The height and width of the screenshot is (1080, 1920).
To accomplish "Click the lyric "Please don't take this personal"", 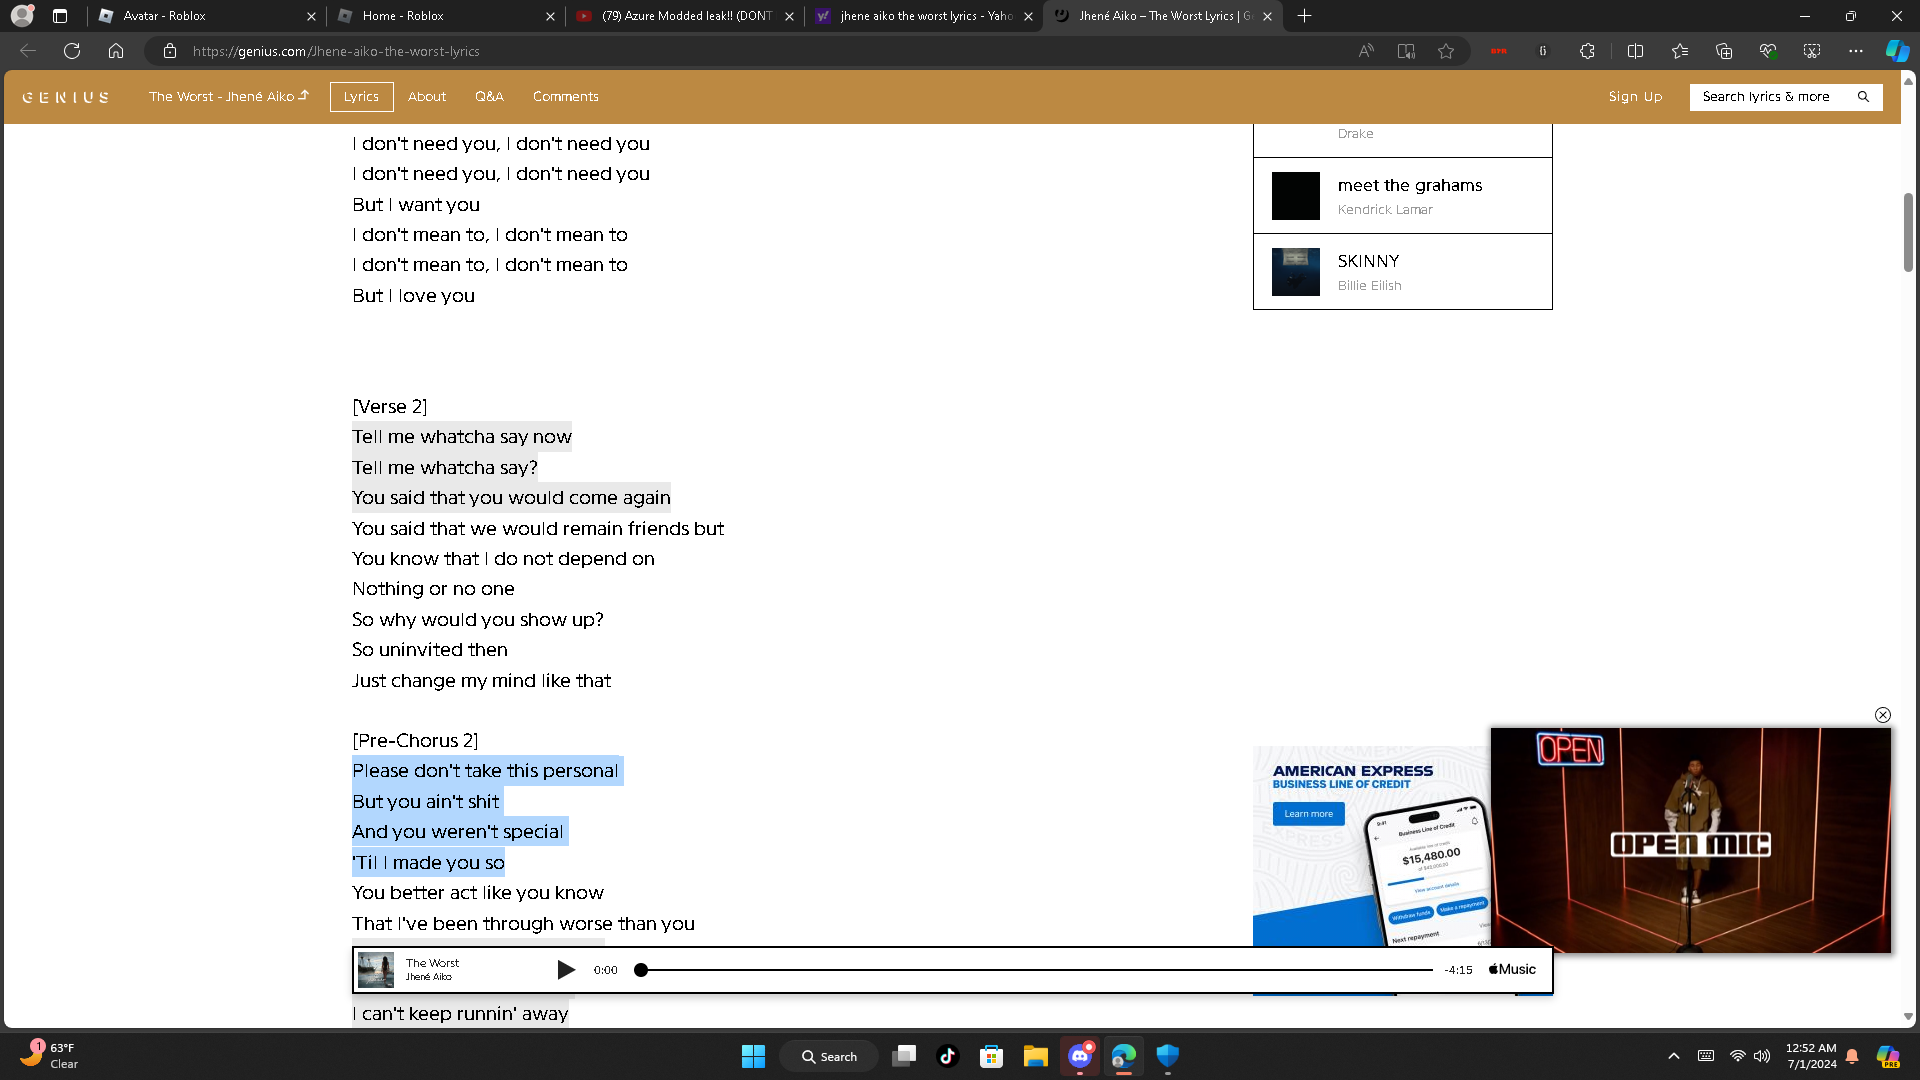I will [x=485, y=771].
